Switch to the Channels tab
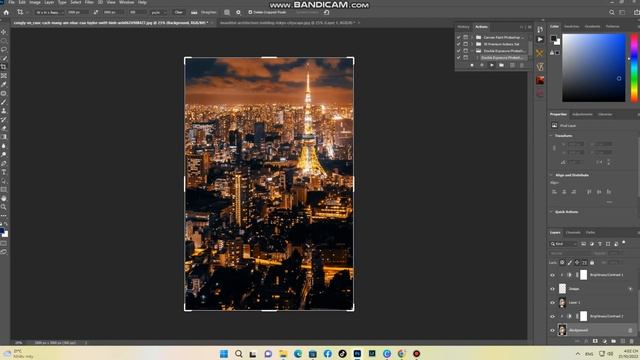This screenshot has height=360, width=640. coord(573,233)
